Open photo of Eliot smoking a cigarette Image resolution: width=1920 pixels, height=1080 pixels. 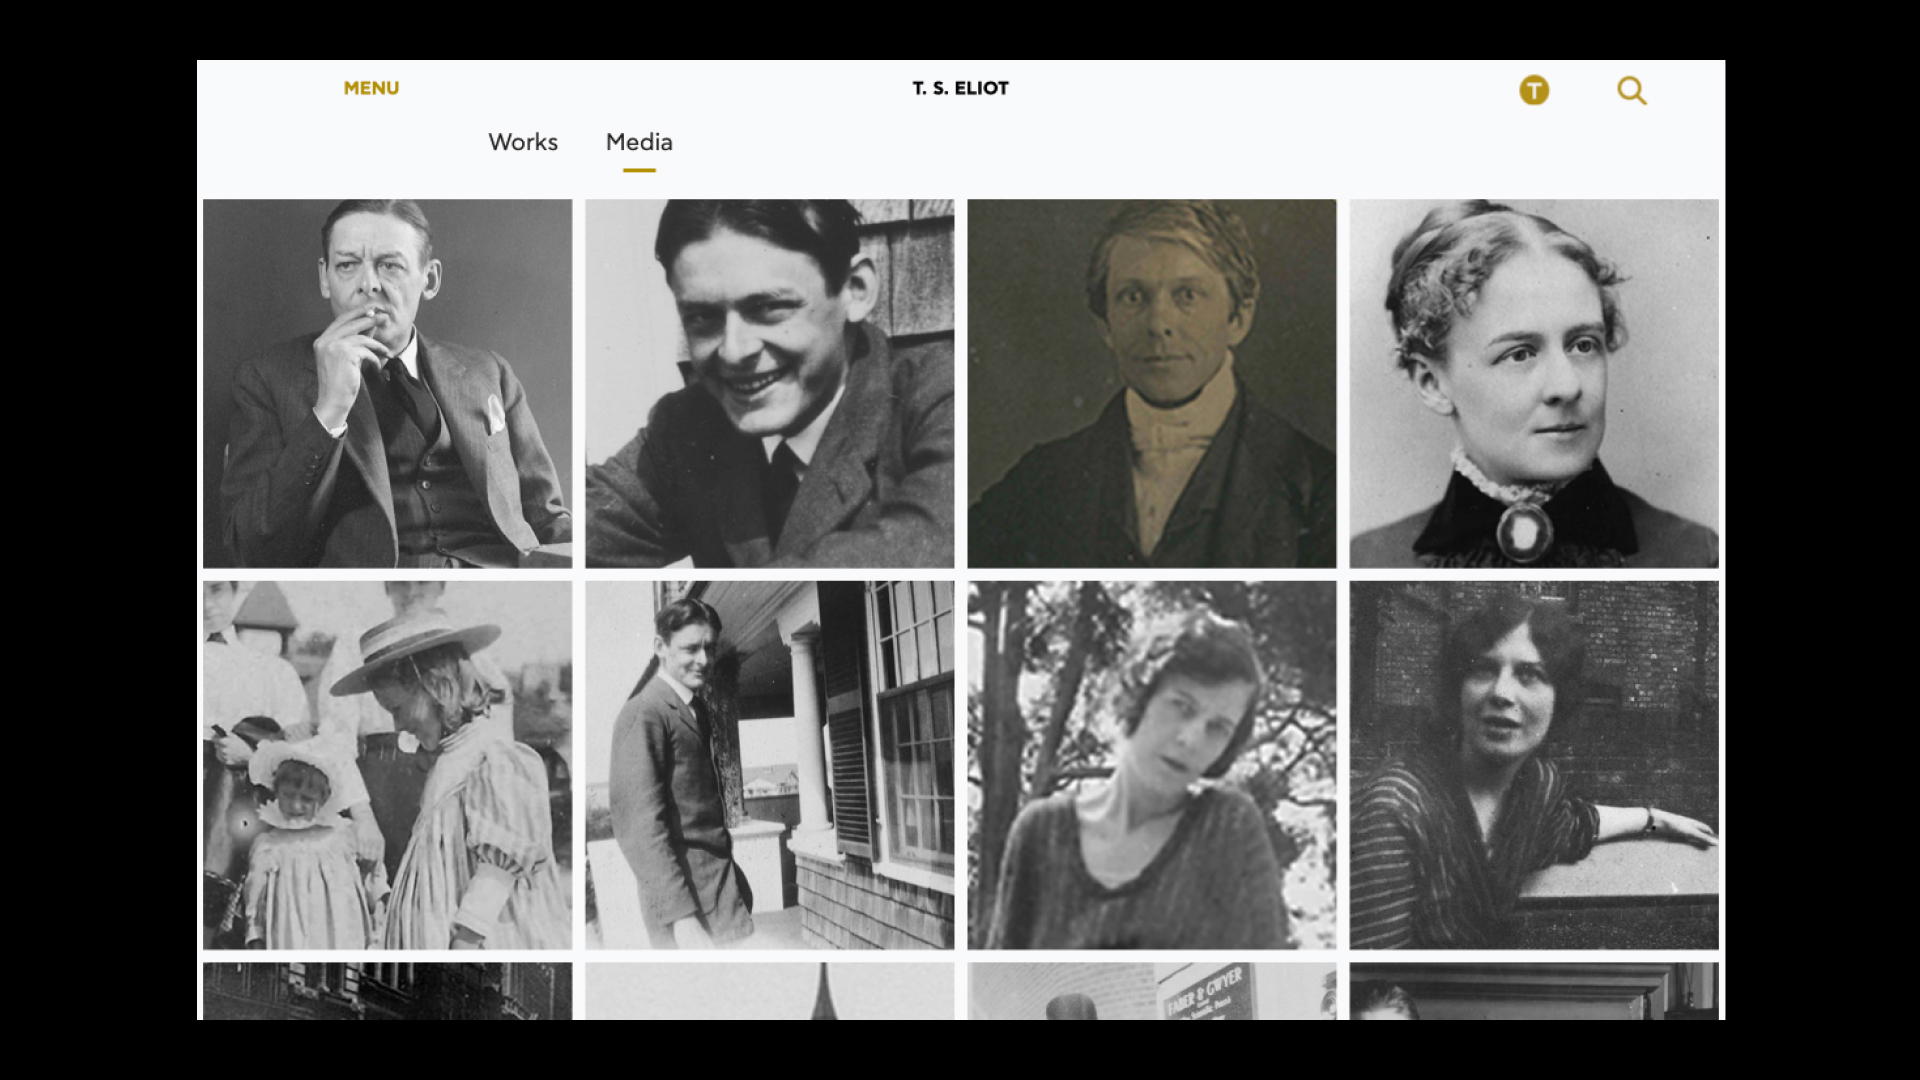coord(388,383)
